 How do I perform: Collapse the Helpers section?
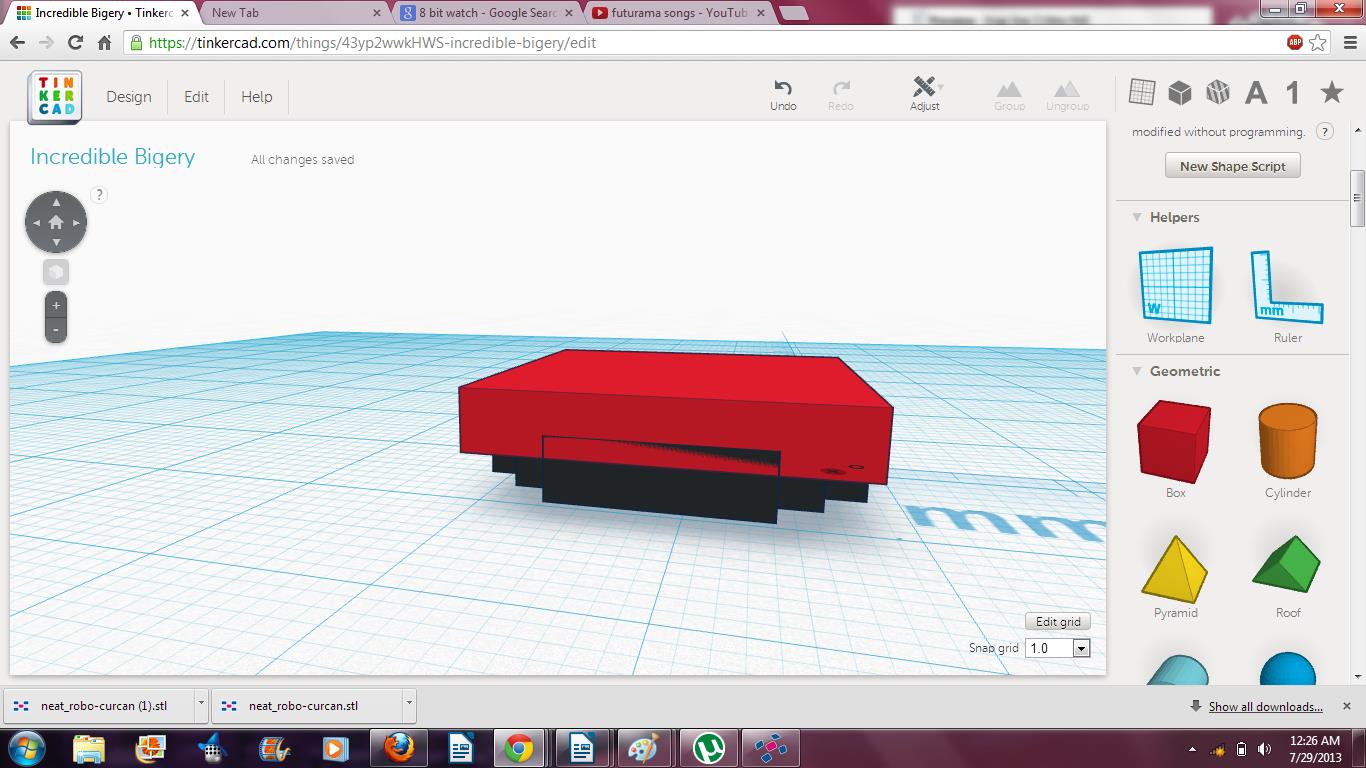(x=1137, y=217)
